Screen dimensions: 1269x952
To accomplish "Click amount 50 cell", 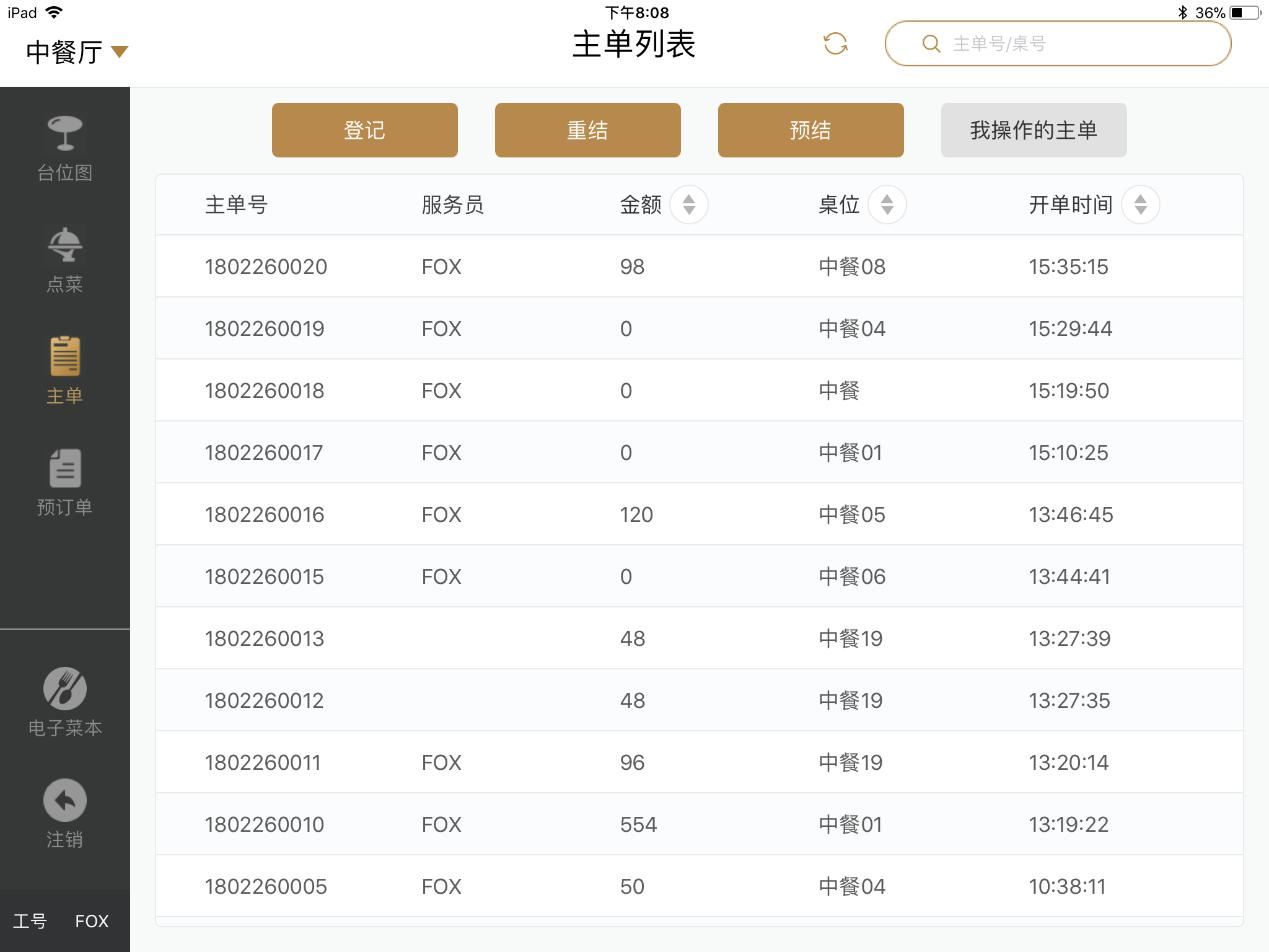I will pos(632,887).
